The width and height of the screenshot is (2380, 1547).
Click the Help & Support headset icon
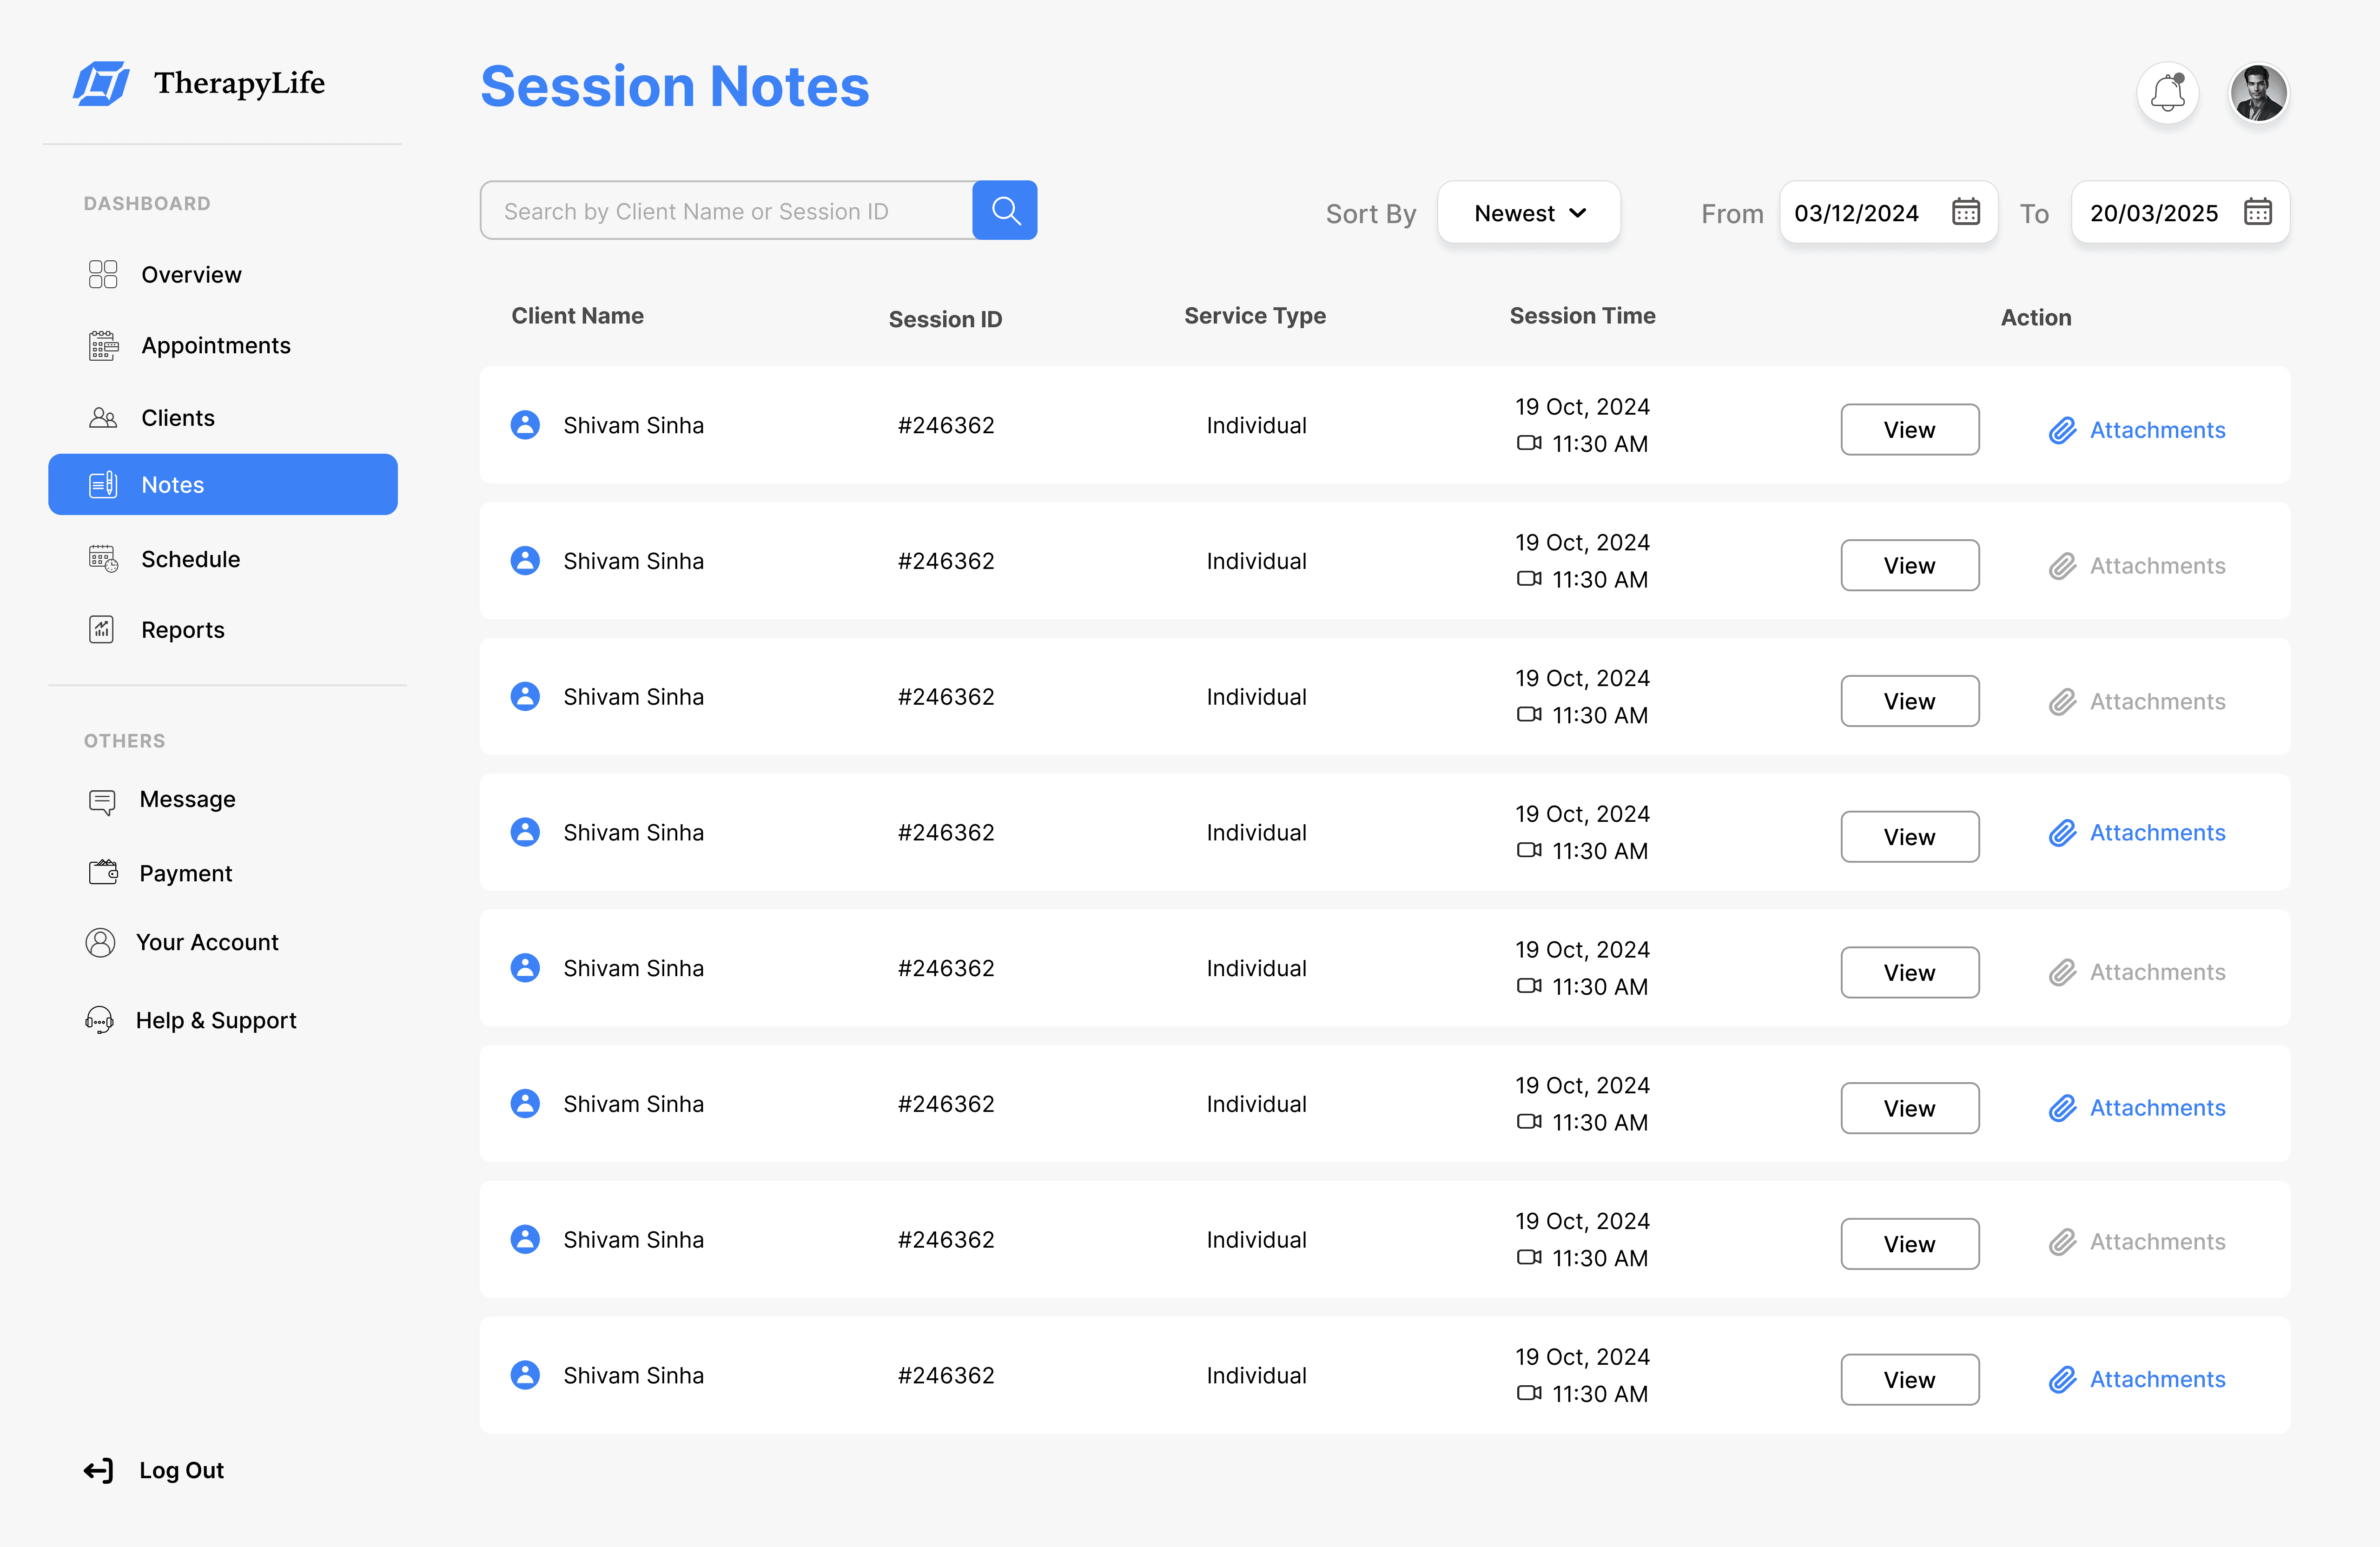tap(99, 1021)
